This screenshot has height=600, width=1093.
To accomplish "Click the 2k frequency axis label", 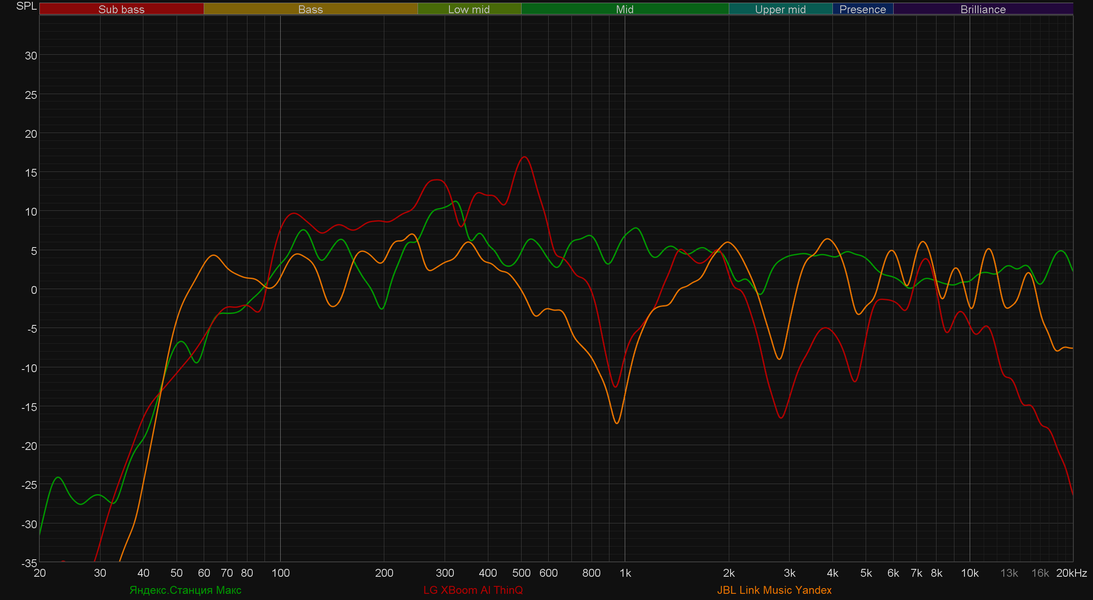I will tap(729, 573).
